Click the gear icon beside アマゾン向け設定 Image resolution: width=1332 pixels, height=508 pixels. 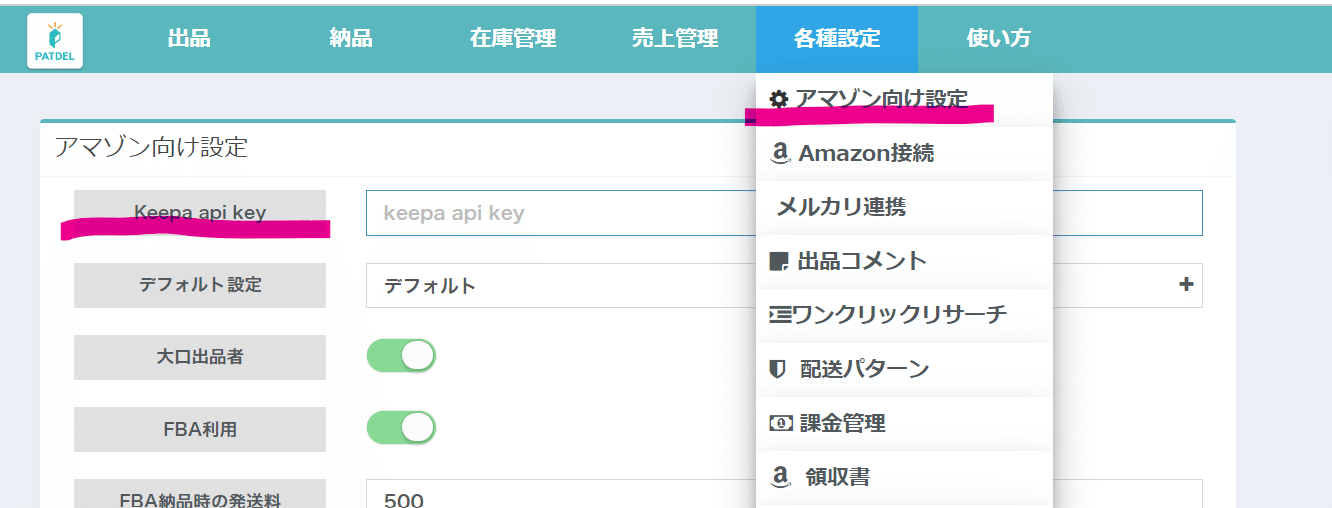click(x=779, y=98)
